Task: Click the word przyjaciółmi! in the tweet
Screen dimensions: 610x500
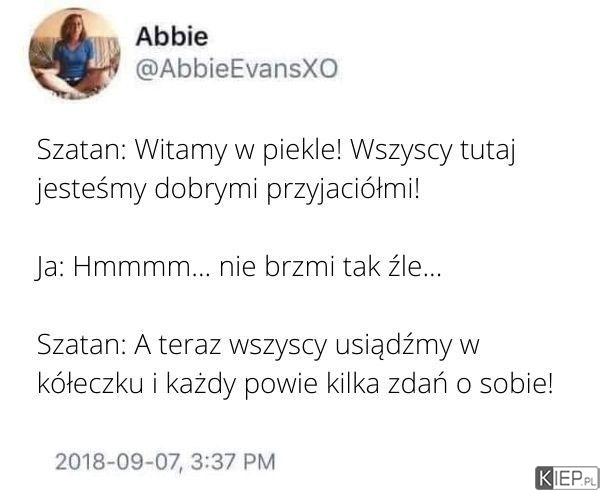Action: tap(344, 190)
